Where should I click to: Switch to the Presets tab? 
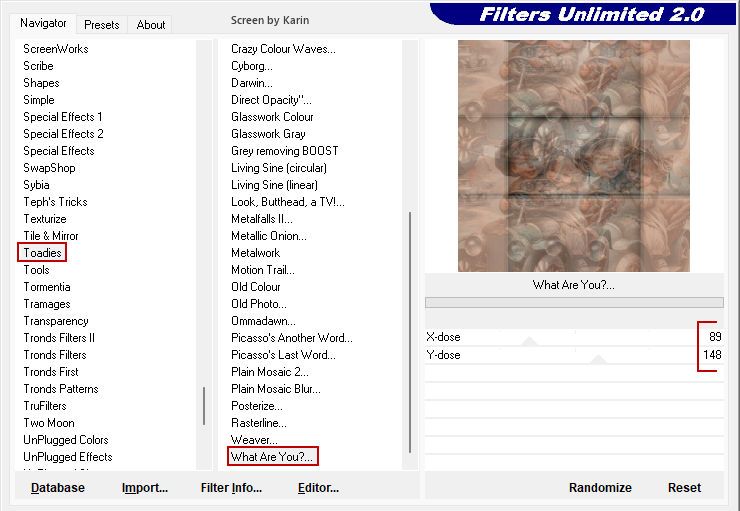click(101, 25)
